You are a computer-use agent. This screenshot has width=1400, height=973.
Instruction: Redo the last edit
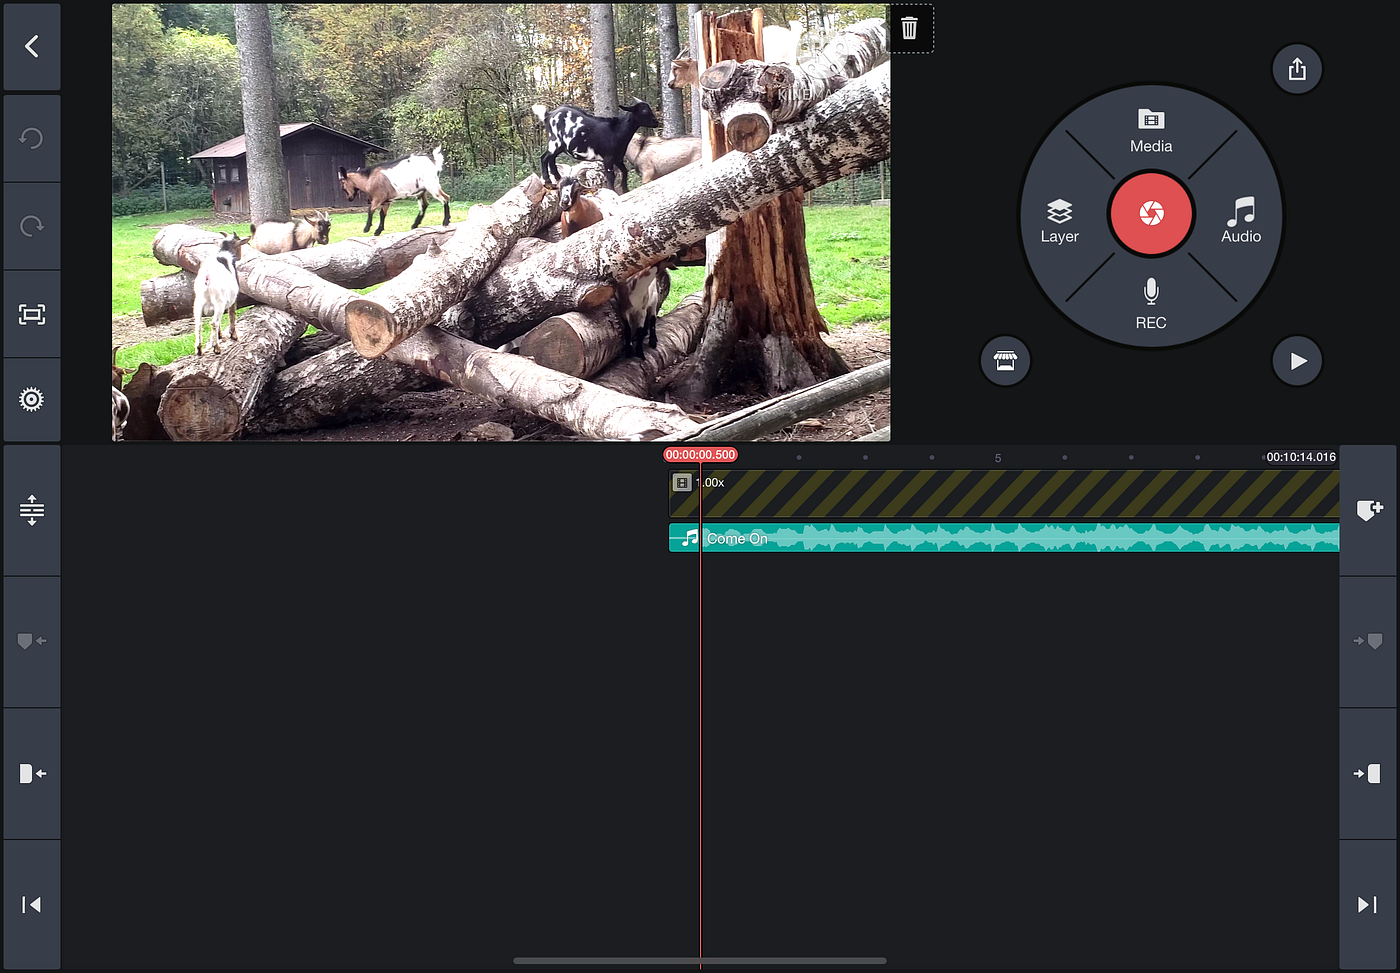(x=32, y=226)
